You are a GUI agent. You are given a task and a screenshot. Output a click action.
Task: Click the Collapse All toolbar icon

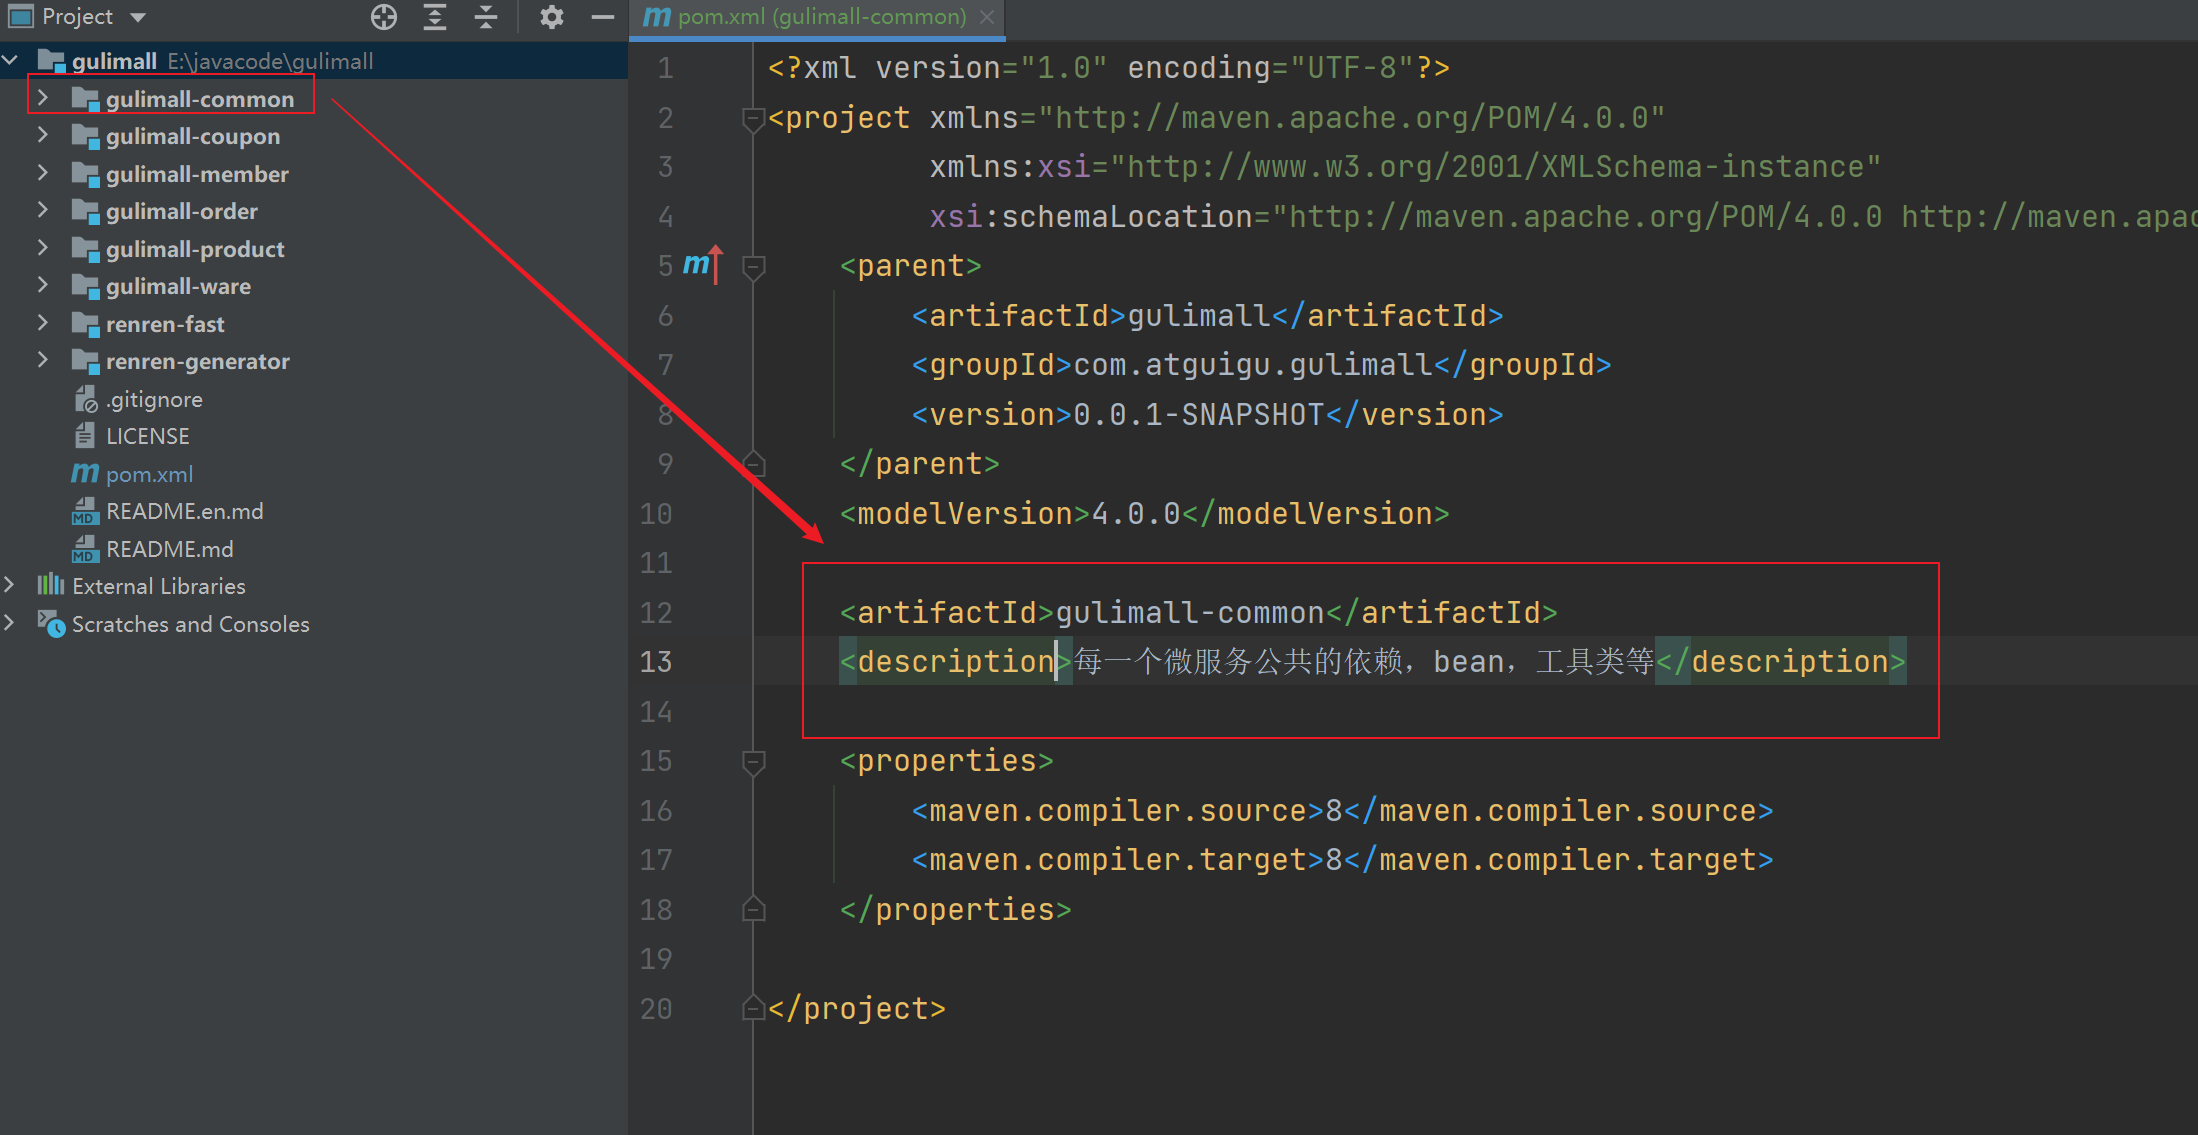pos(486,17)
